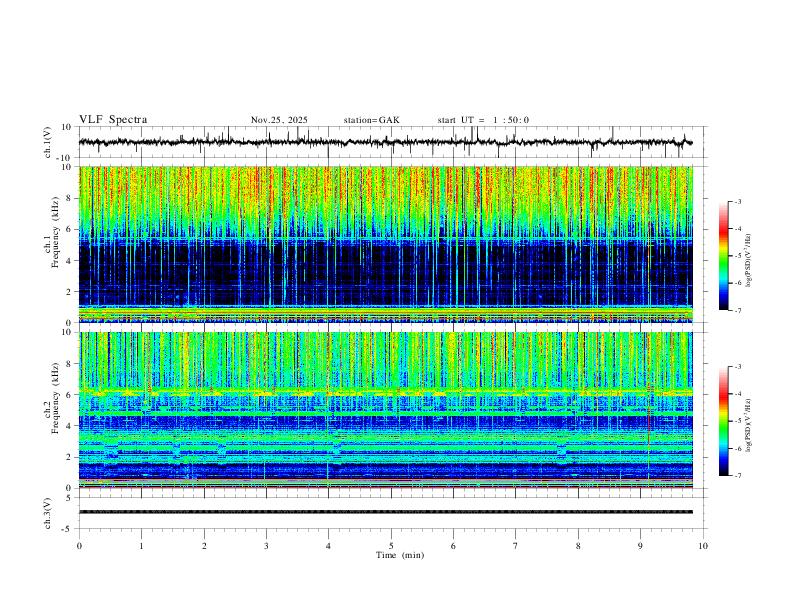Click the "ch.3(V)" axis label
792x612 pixels.
[48, 514]
